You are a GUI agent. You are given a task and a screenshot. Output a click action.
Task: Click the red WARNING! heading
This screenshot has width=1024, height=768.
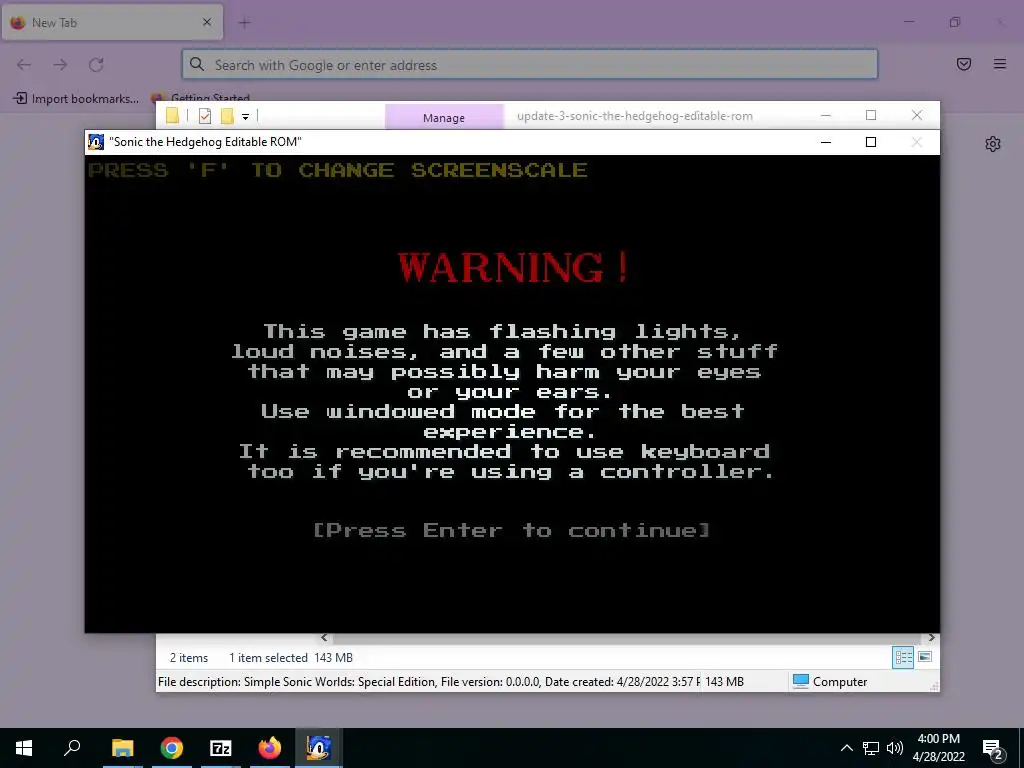coord(513,267)
